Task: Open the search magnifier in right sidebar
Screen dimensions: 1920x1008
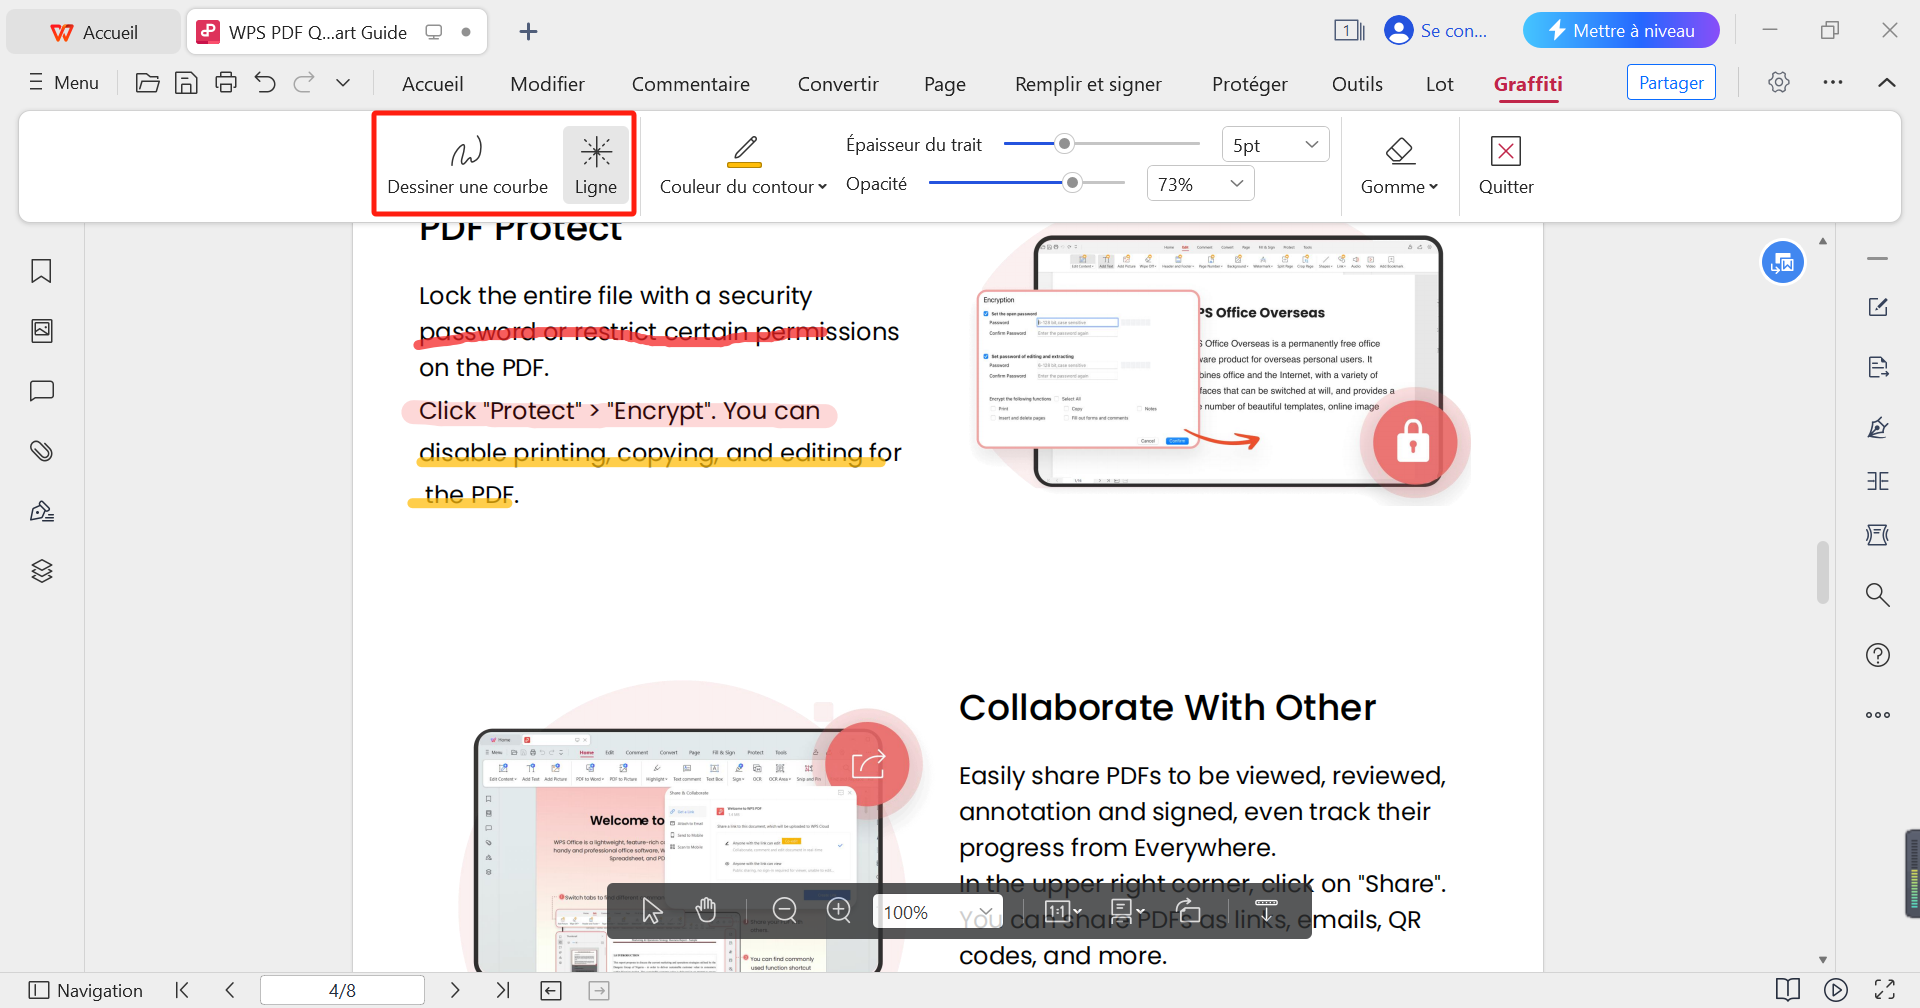Action: pyautogui.click(x=1878, y=595)
